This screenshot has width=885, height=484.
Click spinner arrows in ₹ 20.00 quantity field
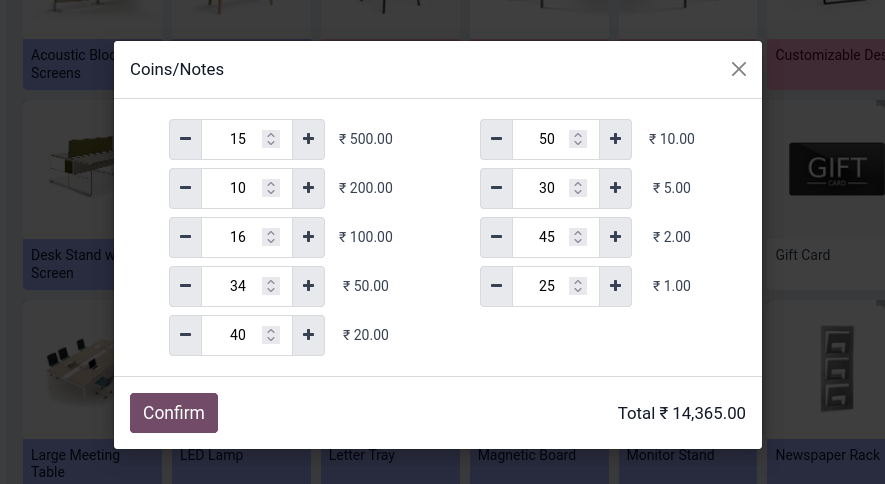point(271,335)
